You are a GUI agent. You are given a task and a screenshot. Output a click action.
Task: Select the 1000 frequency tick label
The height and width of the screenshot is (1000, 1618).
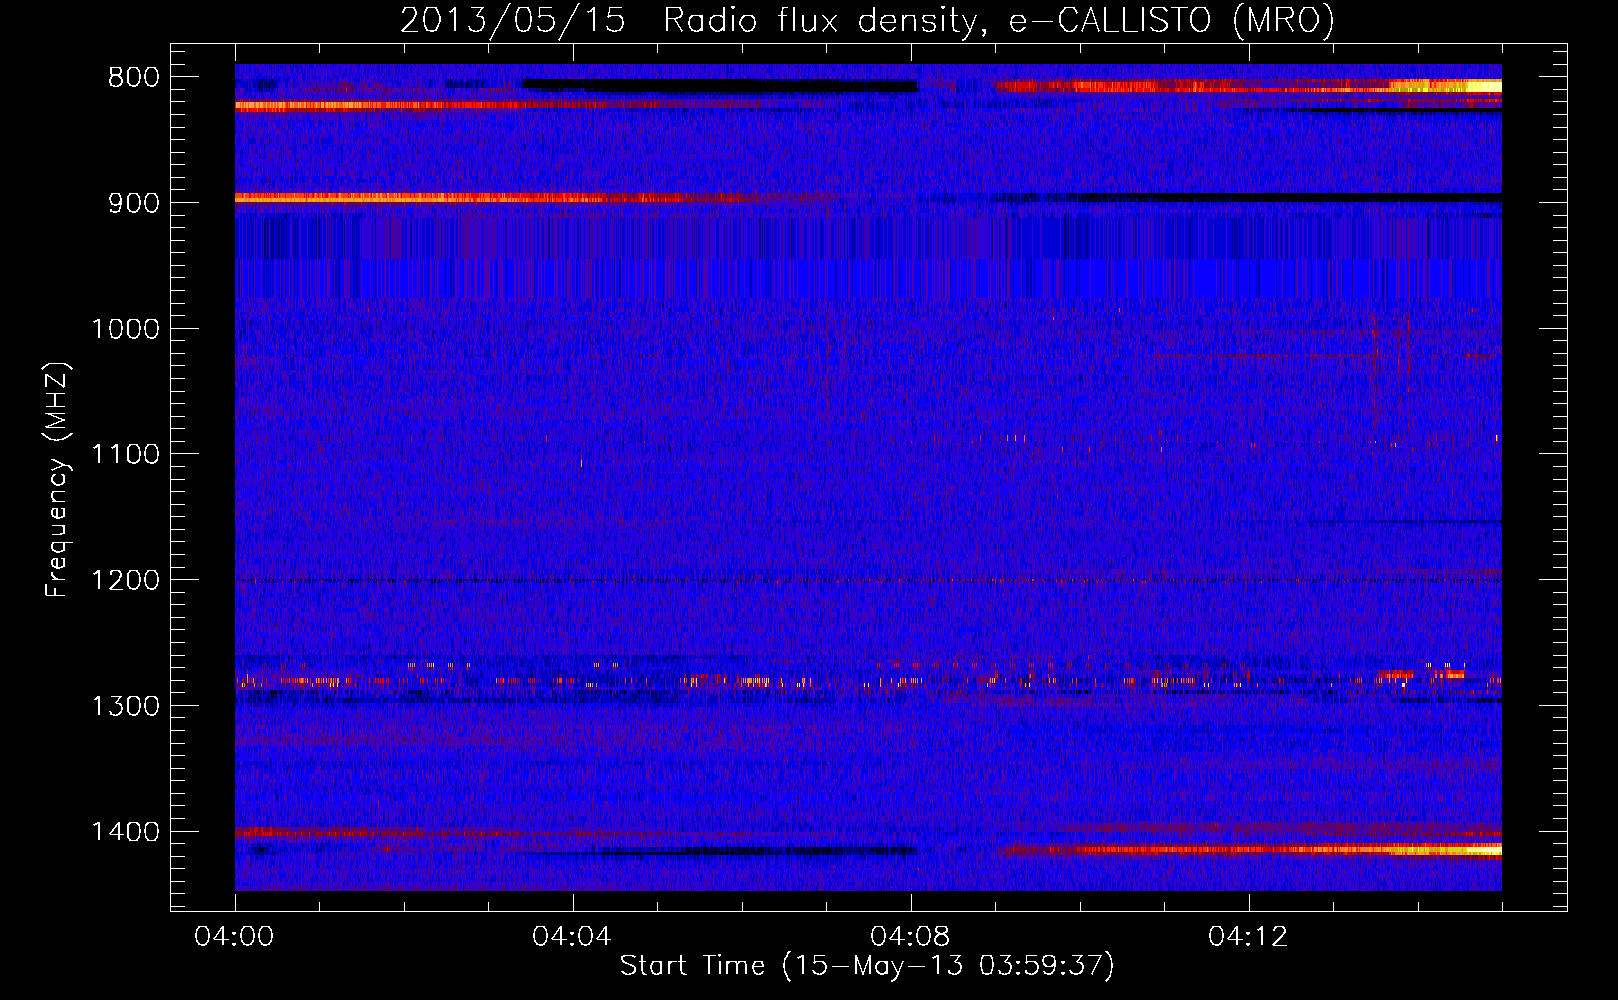pyautogui.click(x=125, y=329)
